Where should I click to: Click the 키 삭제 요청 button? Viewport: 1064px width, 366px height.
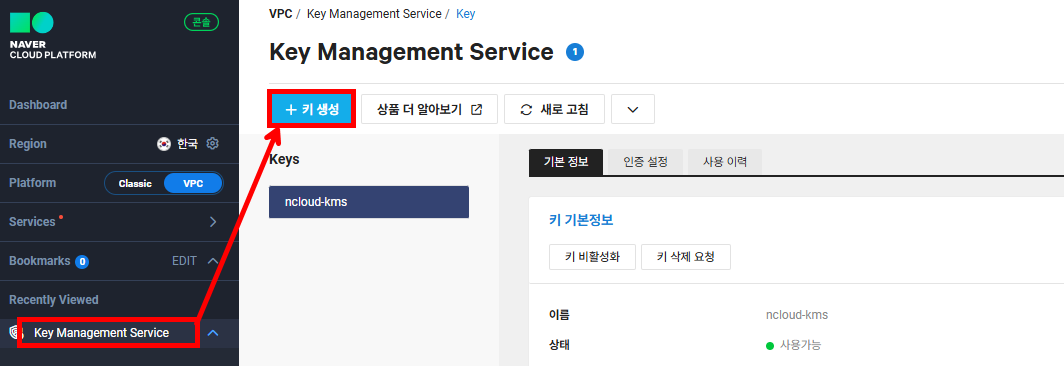[686, 257]
